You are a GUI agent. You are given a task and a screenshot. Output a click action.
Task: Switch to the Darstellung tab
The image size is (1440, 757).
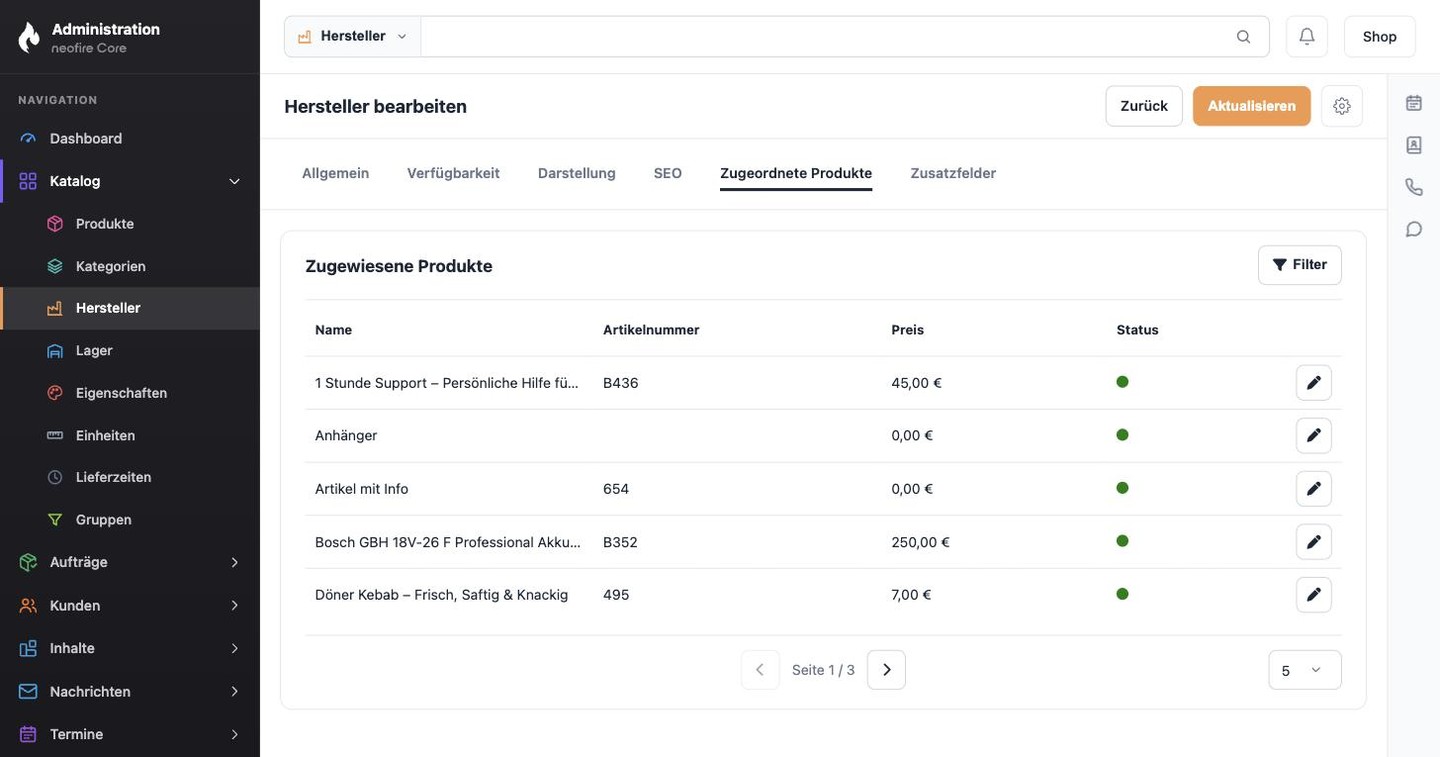click(577, 173)
